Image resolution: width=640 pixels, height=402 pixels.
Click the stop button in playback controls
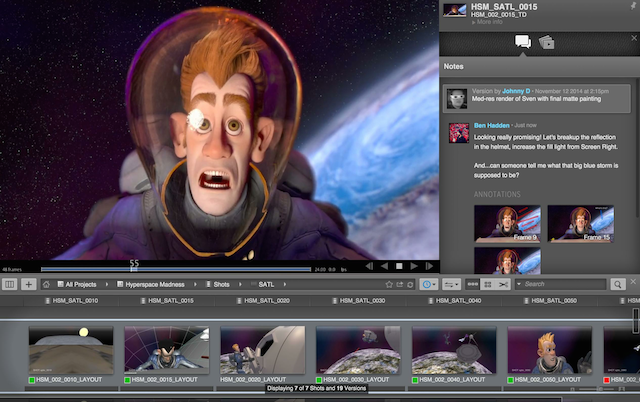398,266
